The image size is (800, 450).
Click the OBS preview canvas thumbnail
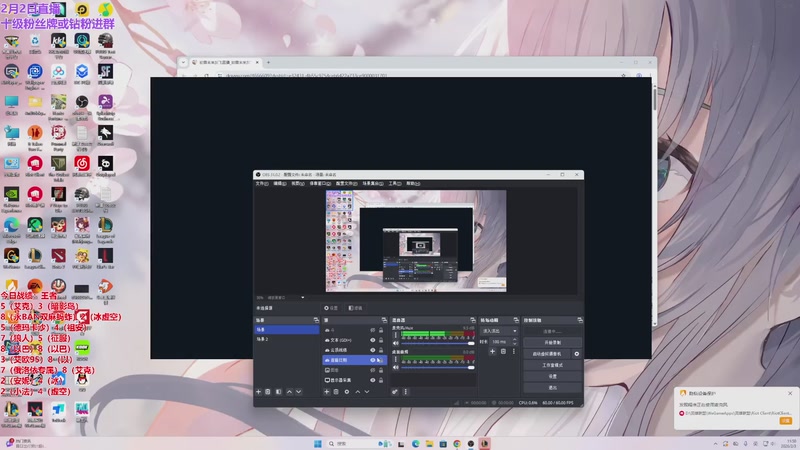click(416, 241)
